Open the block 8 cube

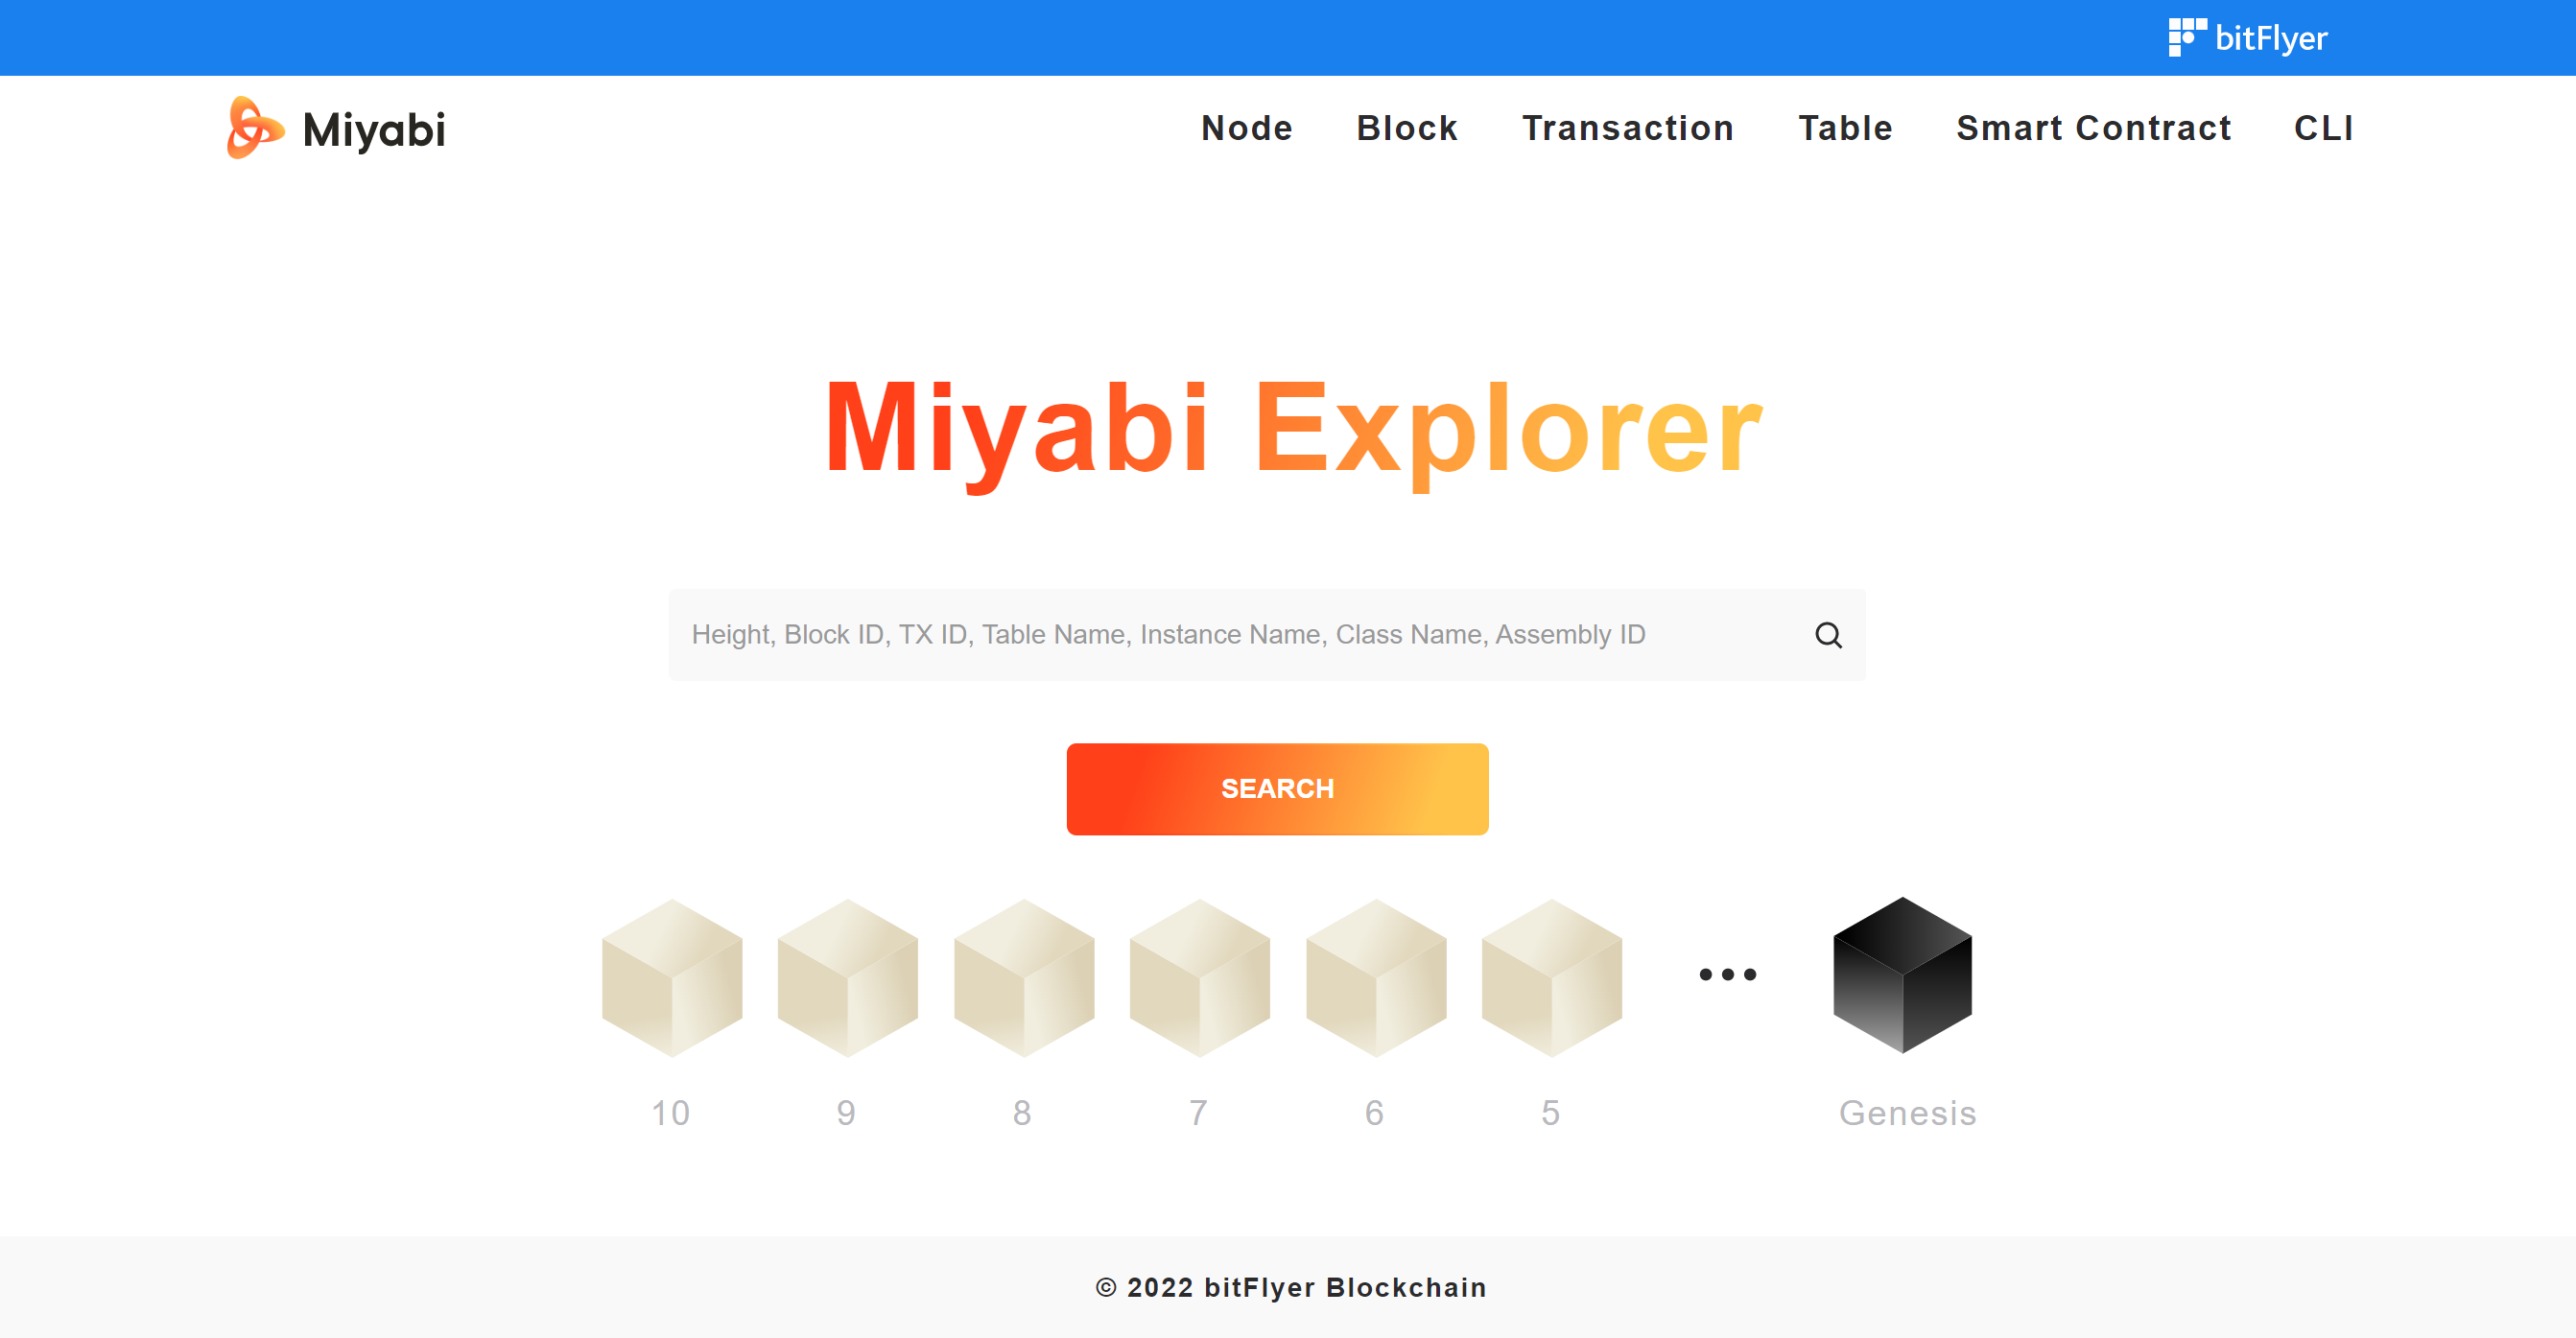(x=1023, y=978)
